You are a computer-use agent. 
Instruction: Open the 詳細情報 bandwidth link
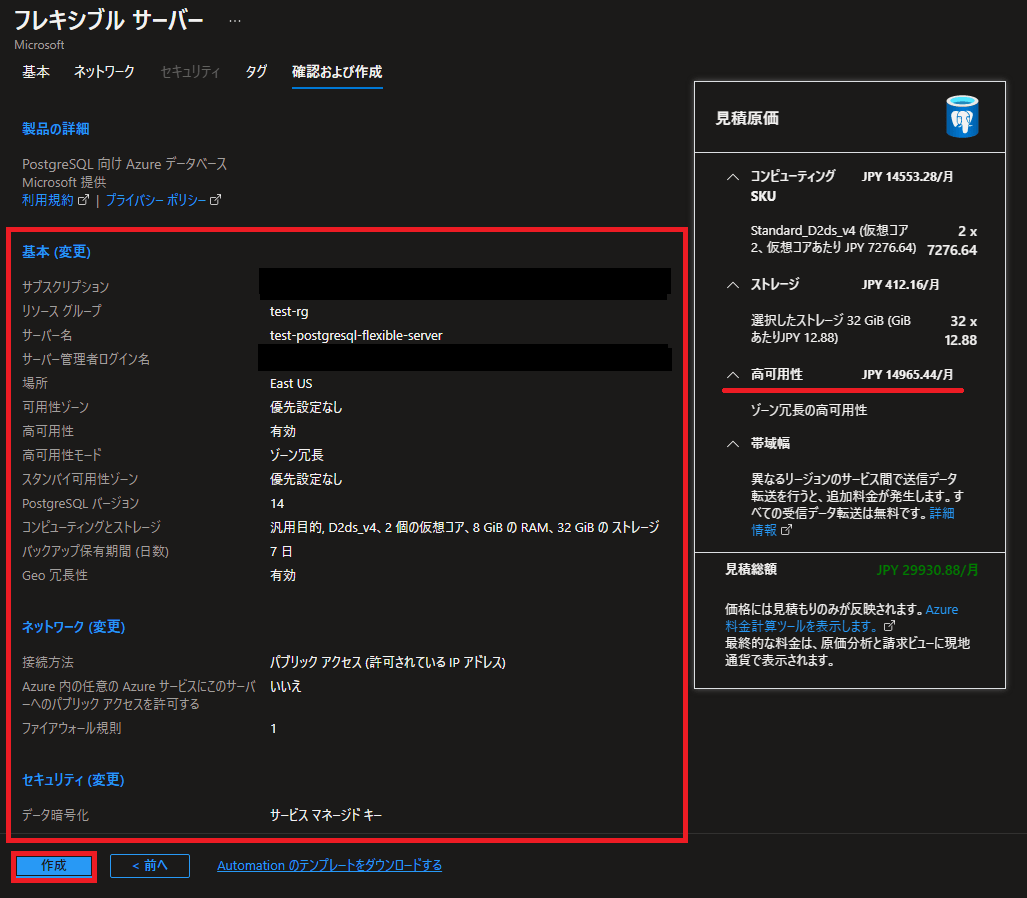coord(942,514)
